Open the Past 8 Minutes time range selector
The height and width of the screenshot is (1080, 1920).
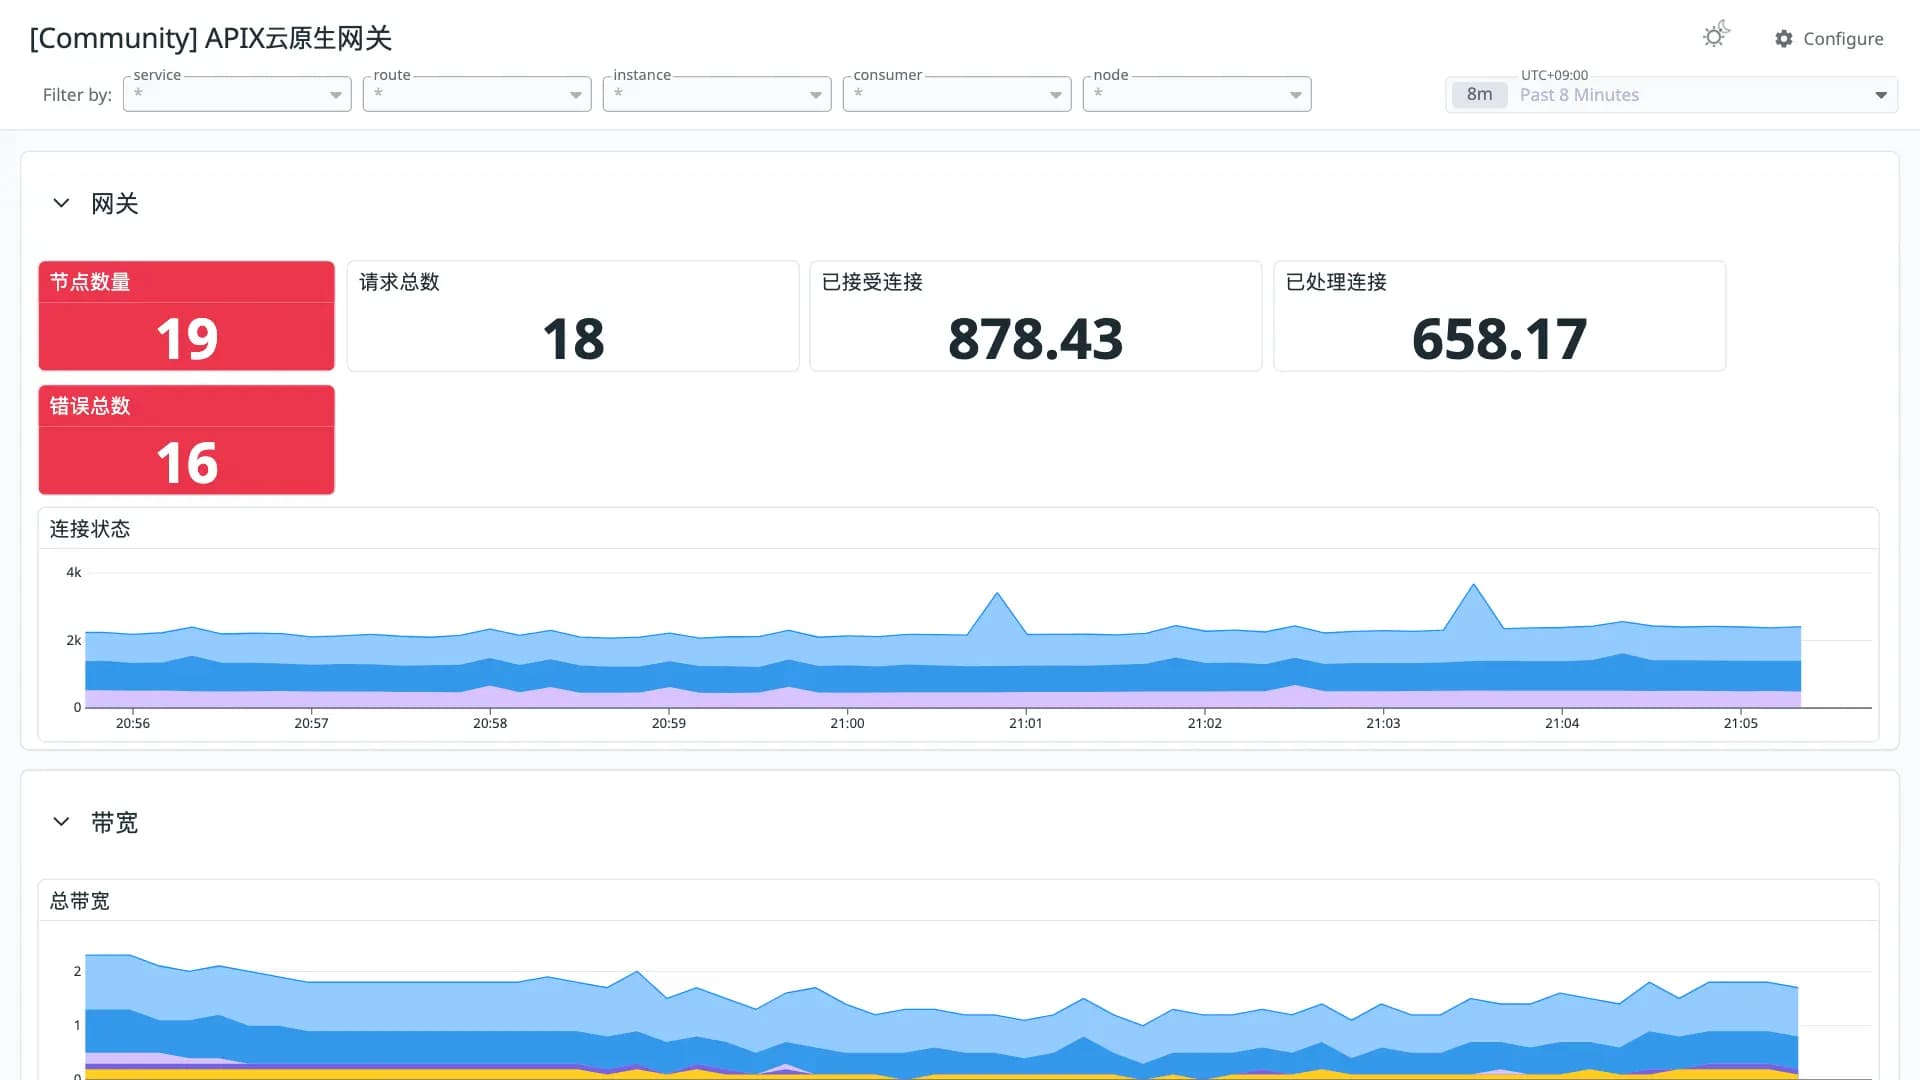(x=1671, y=95)
